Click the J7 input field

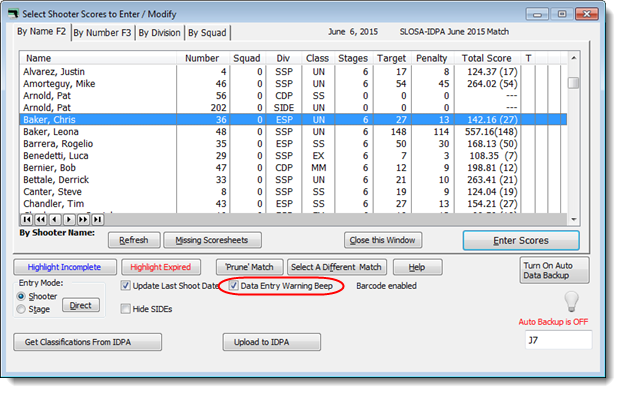558,340
